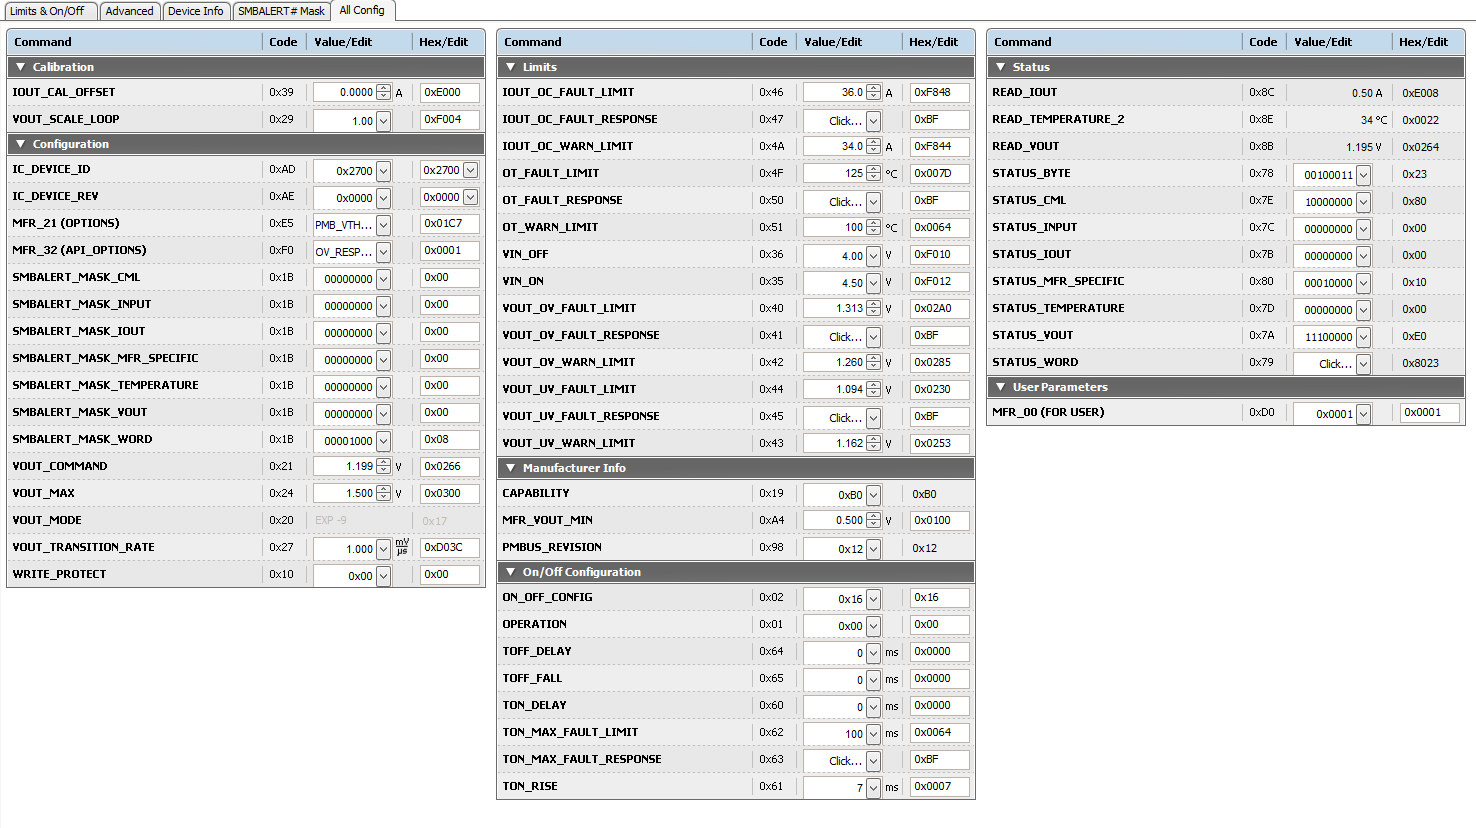The image size is (1476, 828).
Task: Open the TON_MAX_FAULT_RESPONSE Click... dropdown
Action: tap(873, 761)
